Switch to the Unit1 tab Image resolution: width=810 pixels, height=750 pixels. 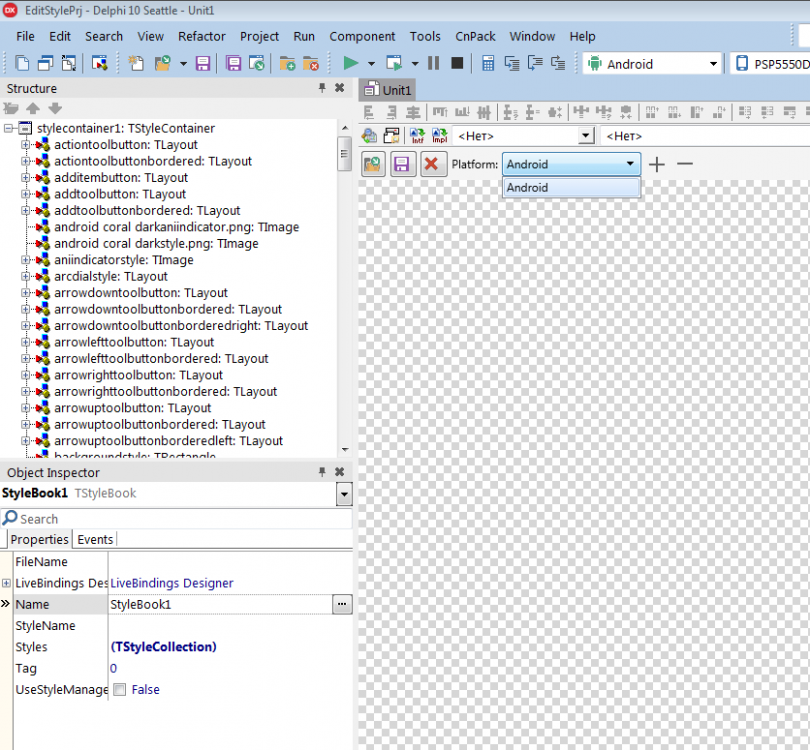(x=387, y=89)
